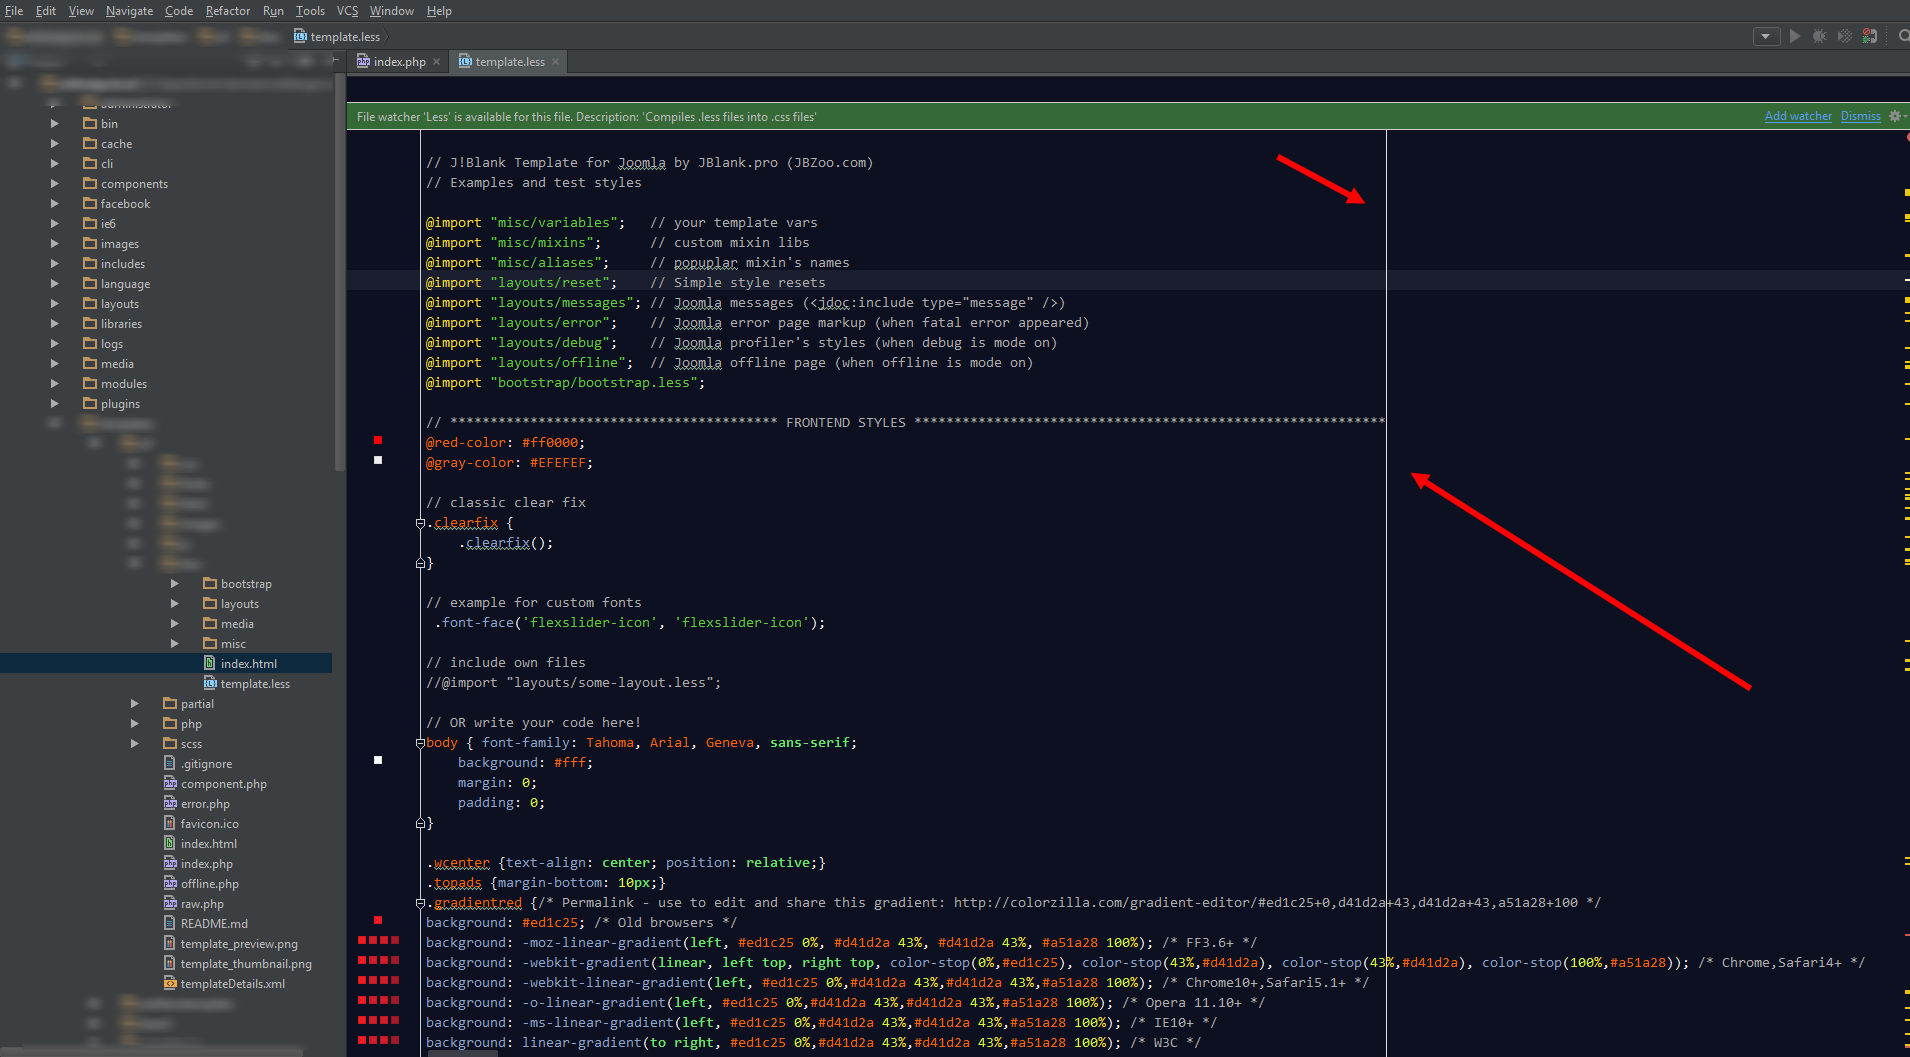The width and height of the screenshot is (1910, 1057).
Task: Close the index.php tab
Action: (x=436, y=62)
